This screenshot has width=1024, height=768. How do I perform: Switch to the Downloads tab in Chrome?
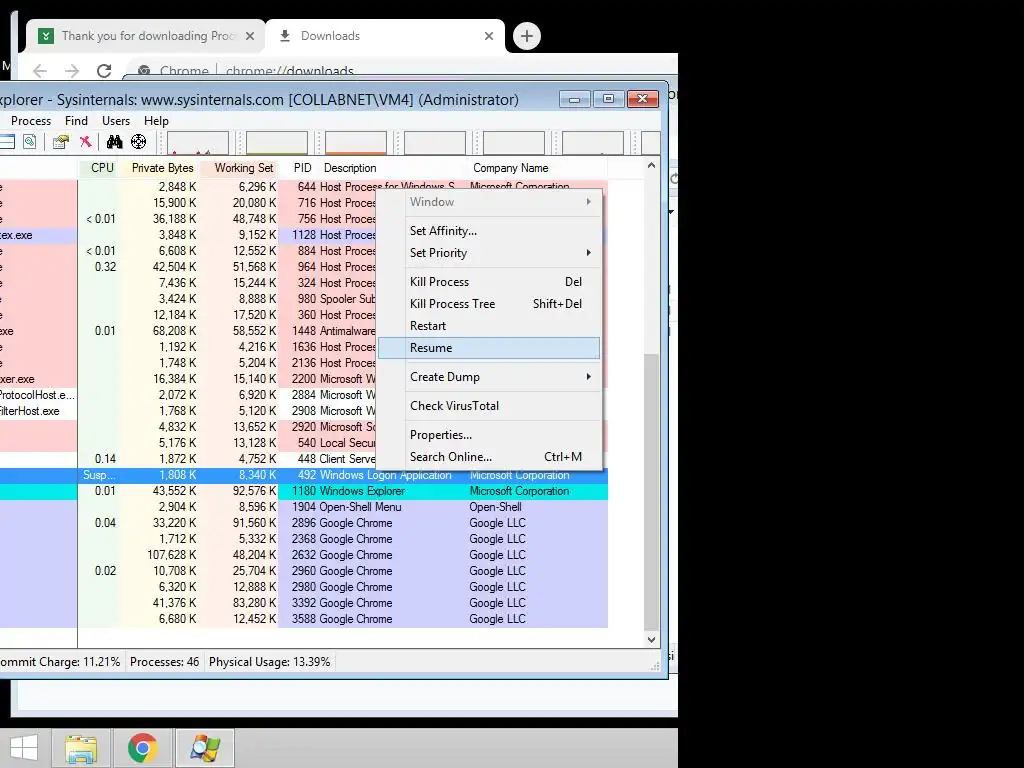(385, 36)
